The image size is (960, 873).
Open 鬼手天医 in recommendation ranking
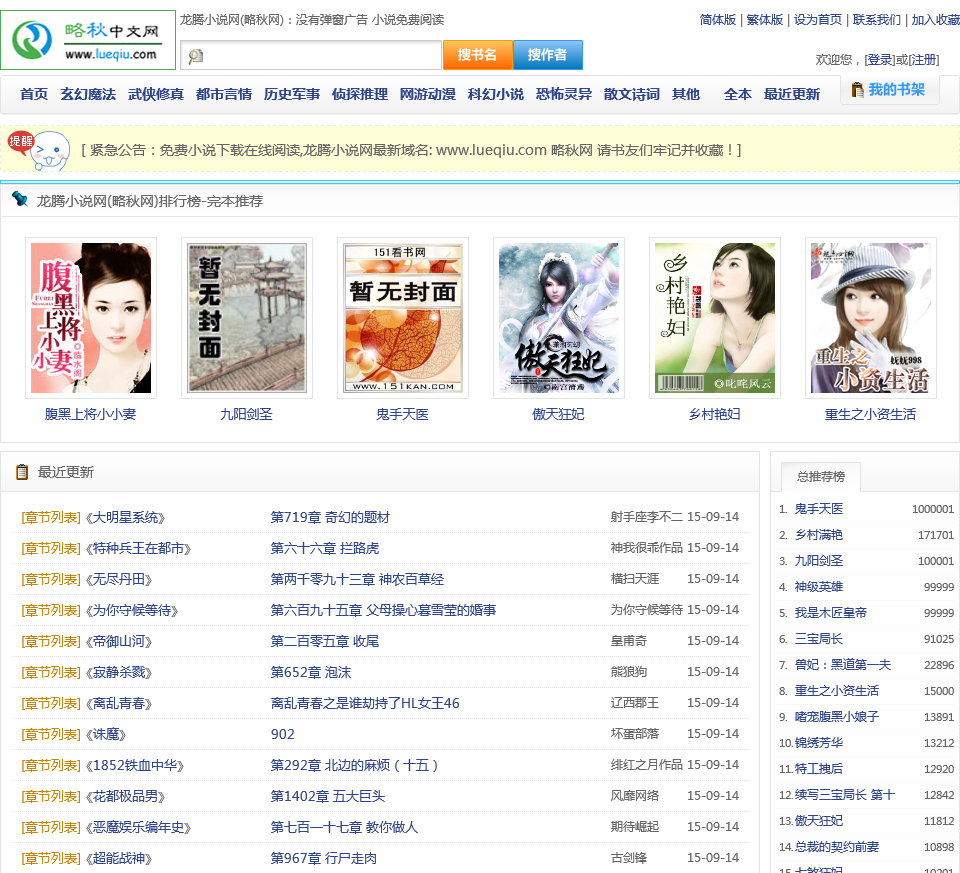819,509
